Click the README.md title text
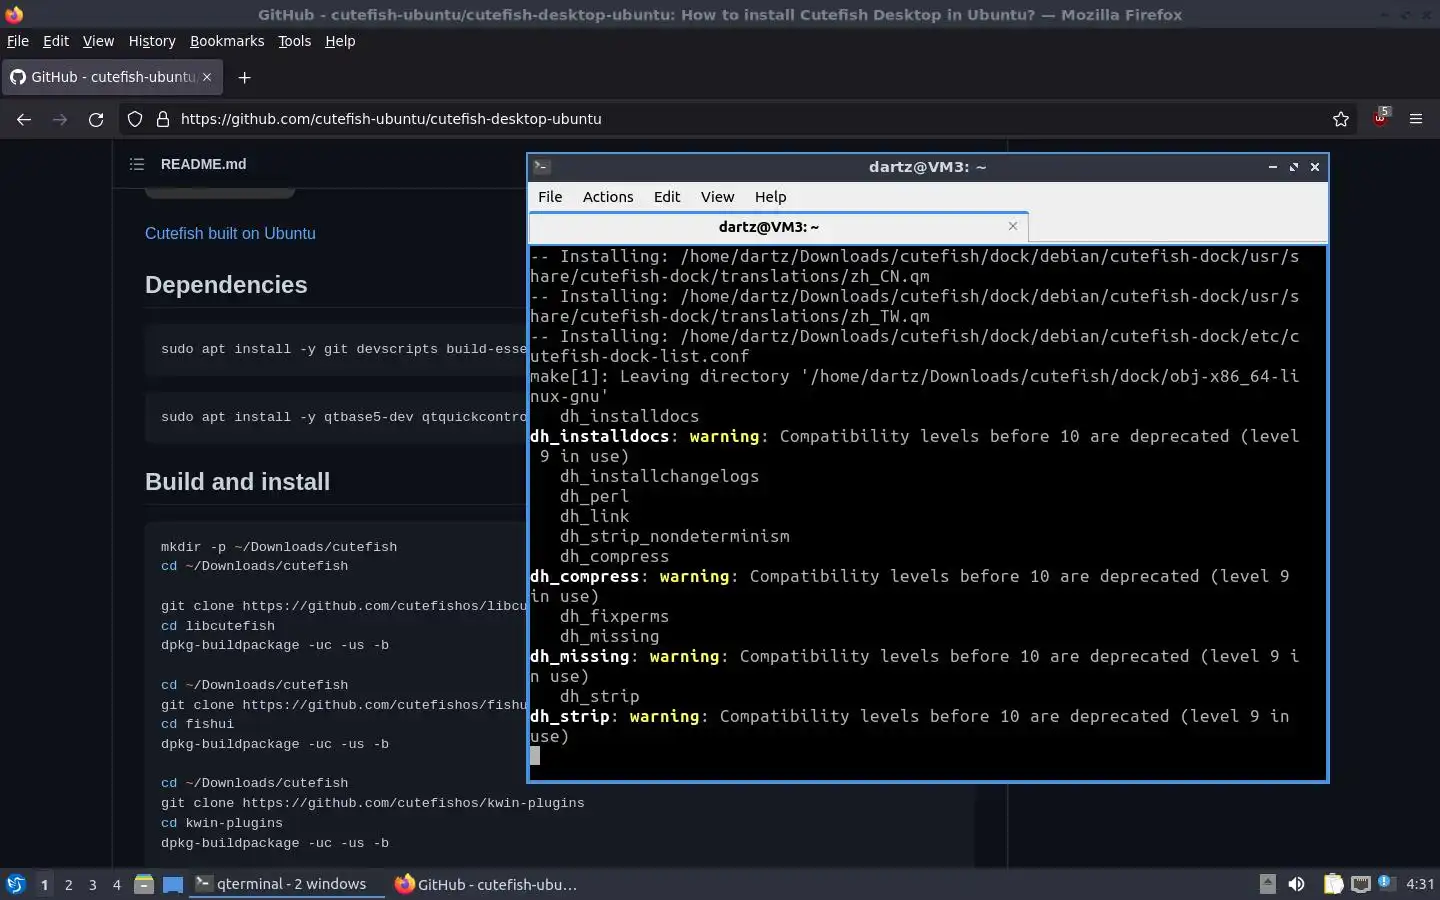Screen dimensions: 1440x900 (203, 164)
